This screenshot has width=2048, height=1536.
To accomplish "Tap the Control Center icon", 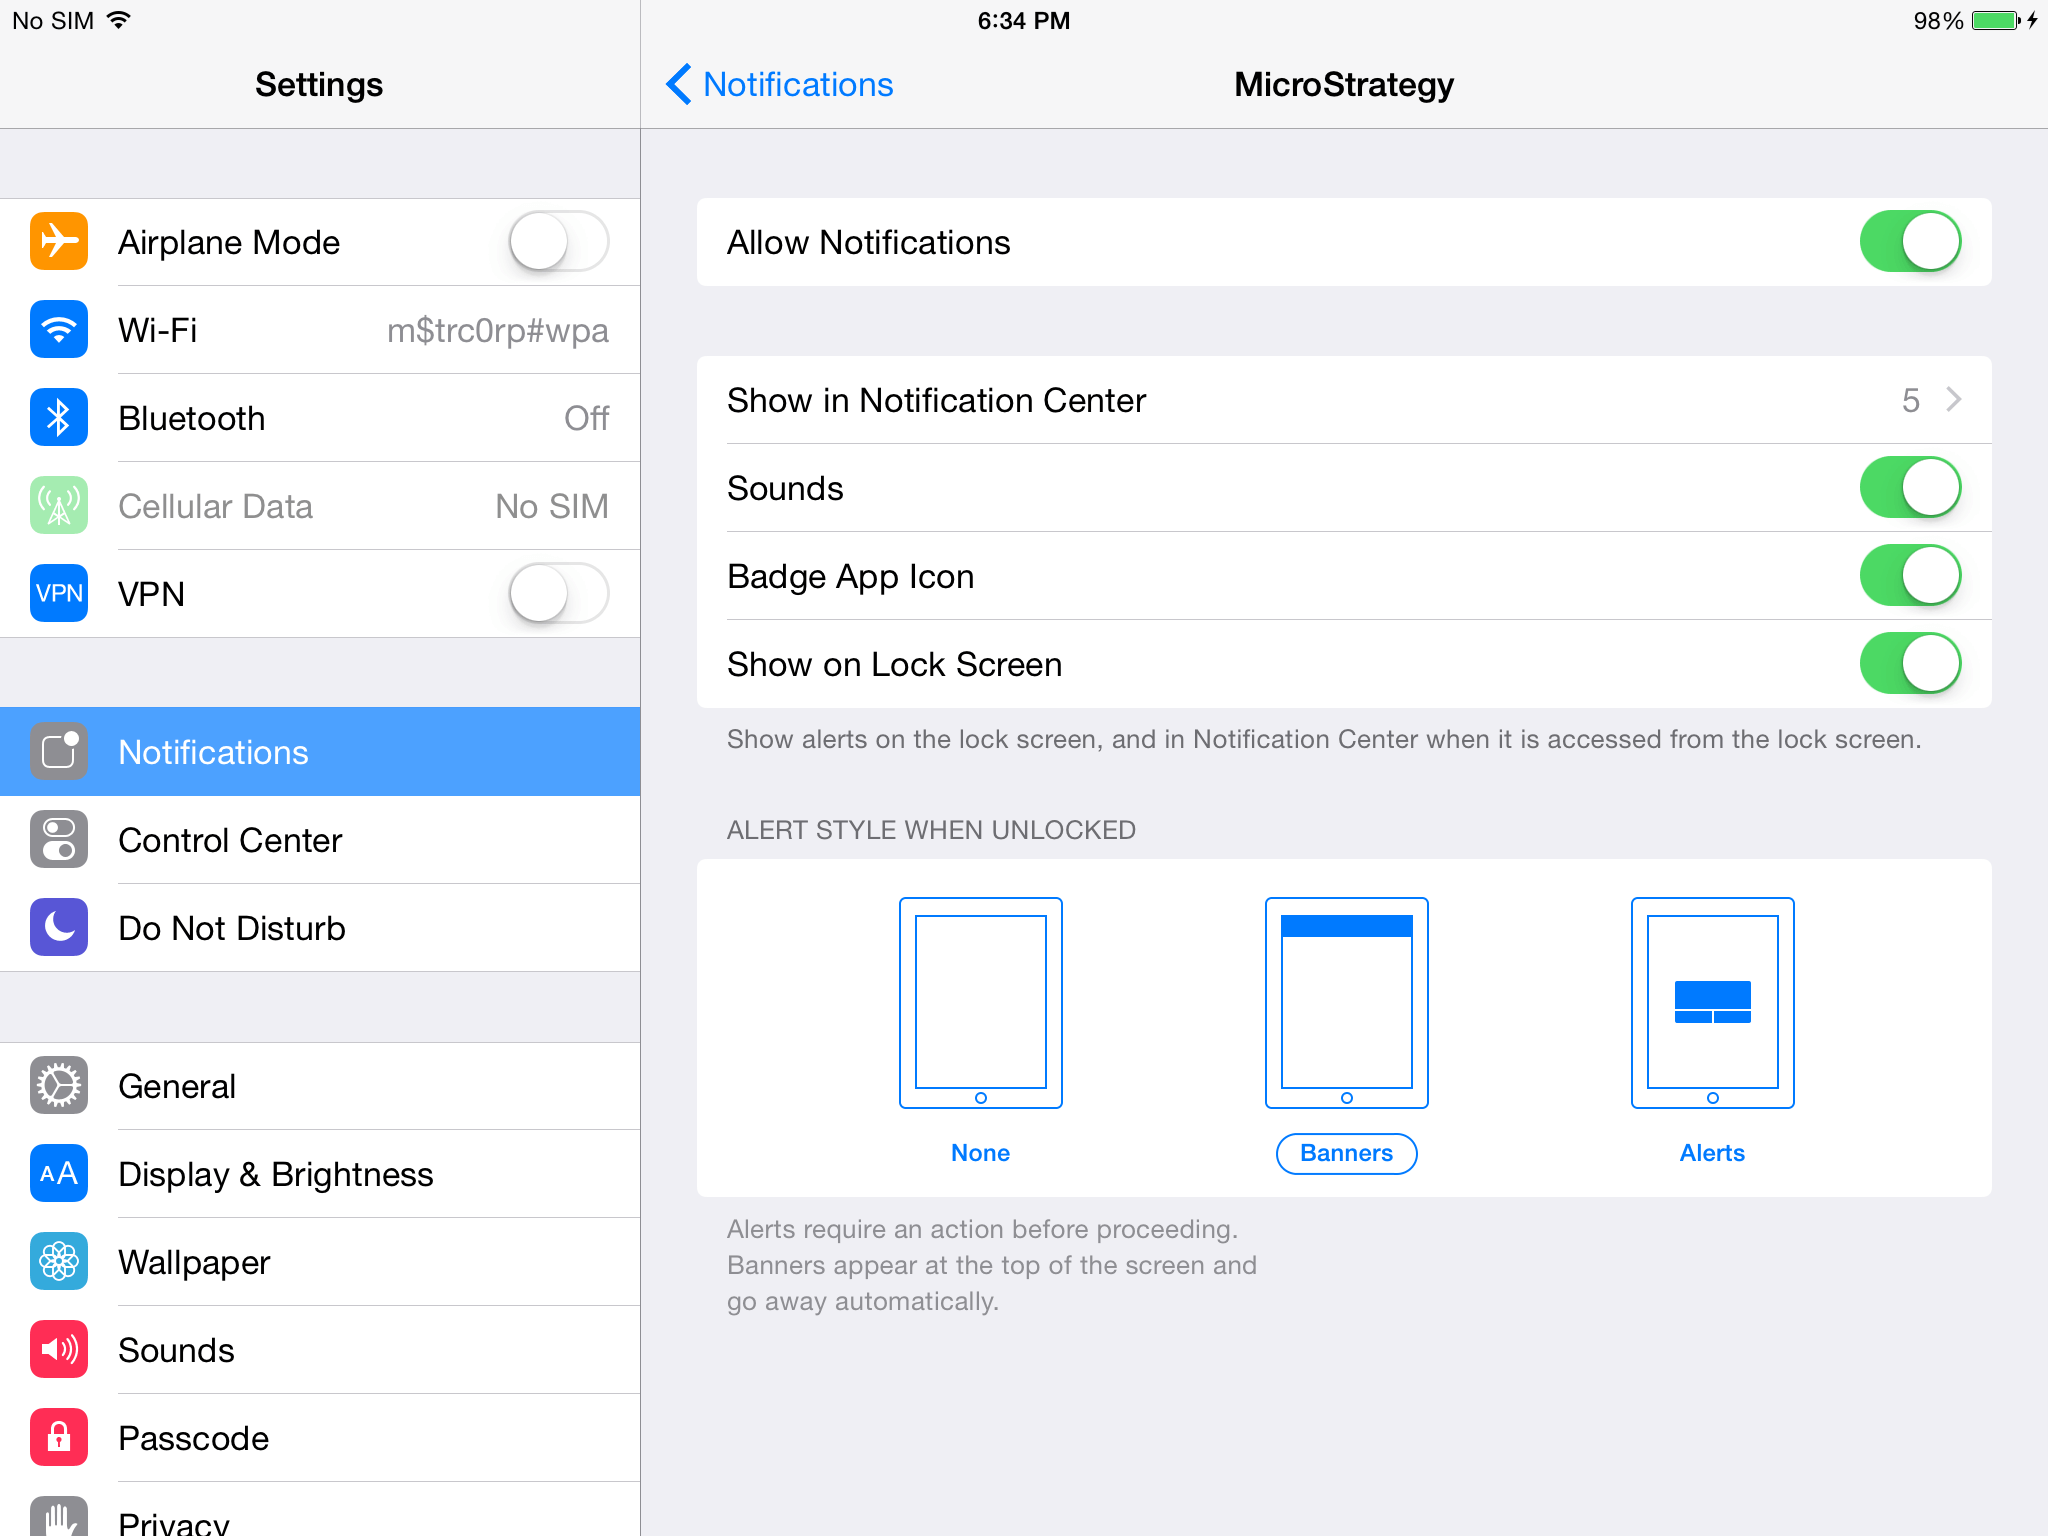I will pyautogui.click(x=59, y=840).
